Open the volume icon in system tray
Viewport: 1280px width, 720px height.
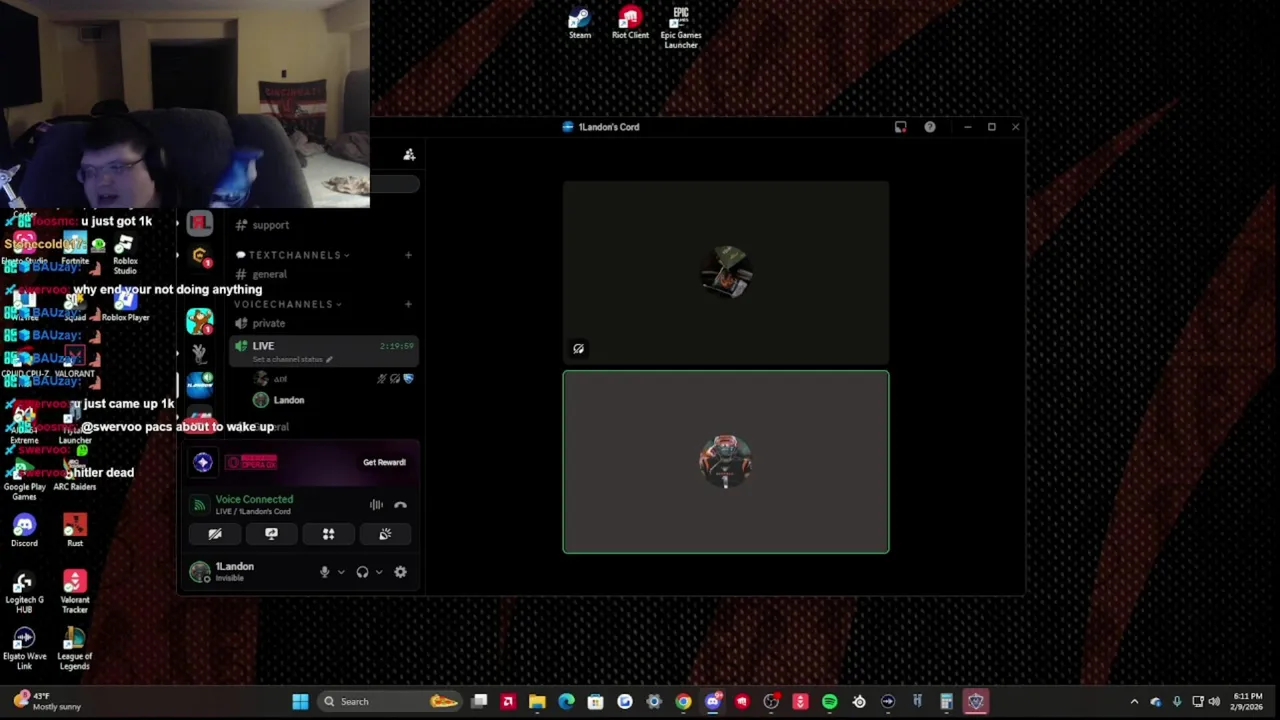(x=1214, y=702)
